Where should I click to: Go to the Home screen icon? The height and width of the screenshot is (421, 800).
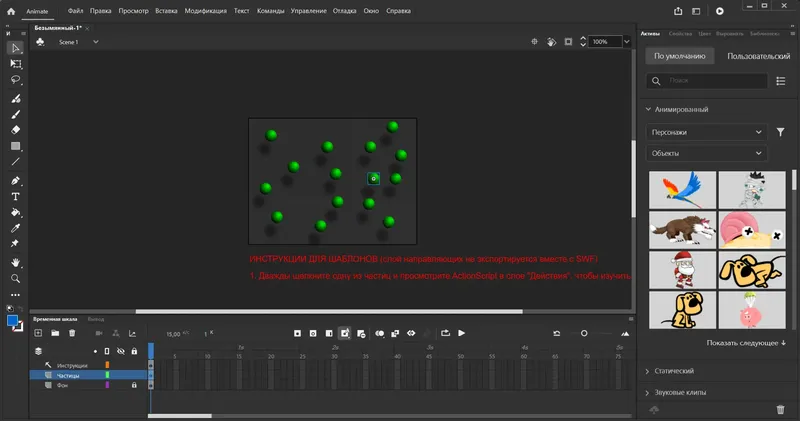point(11,11)
